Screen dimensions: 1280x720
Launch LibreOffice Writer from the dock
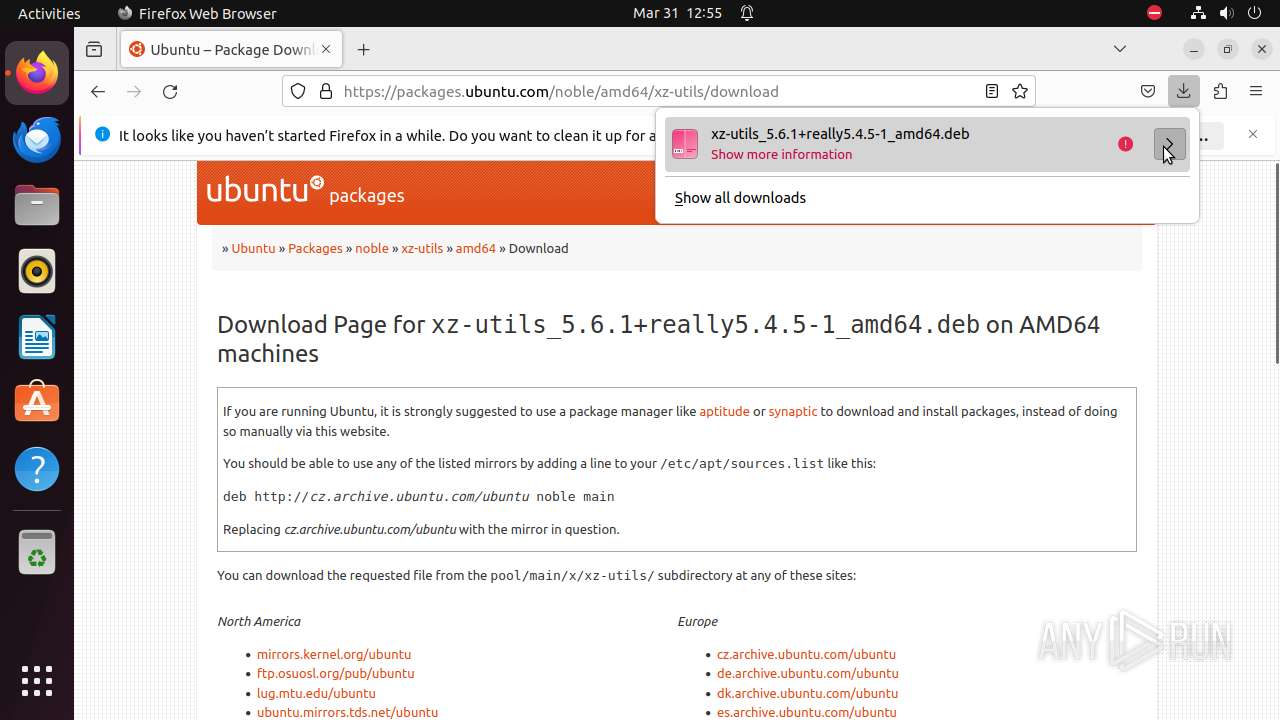click(x=37, y=337)
